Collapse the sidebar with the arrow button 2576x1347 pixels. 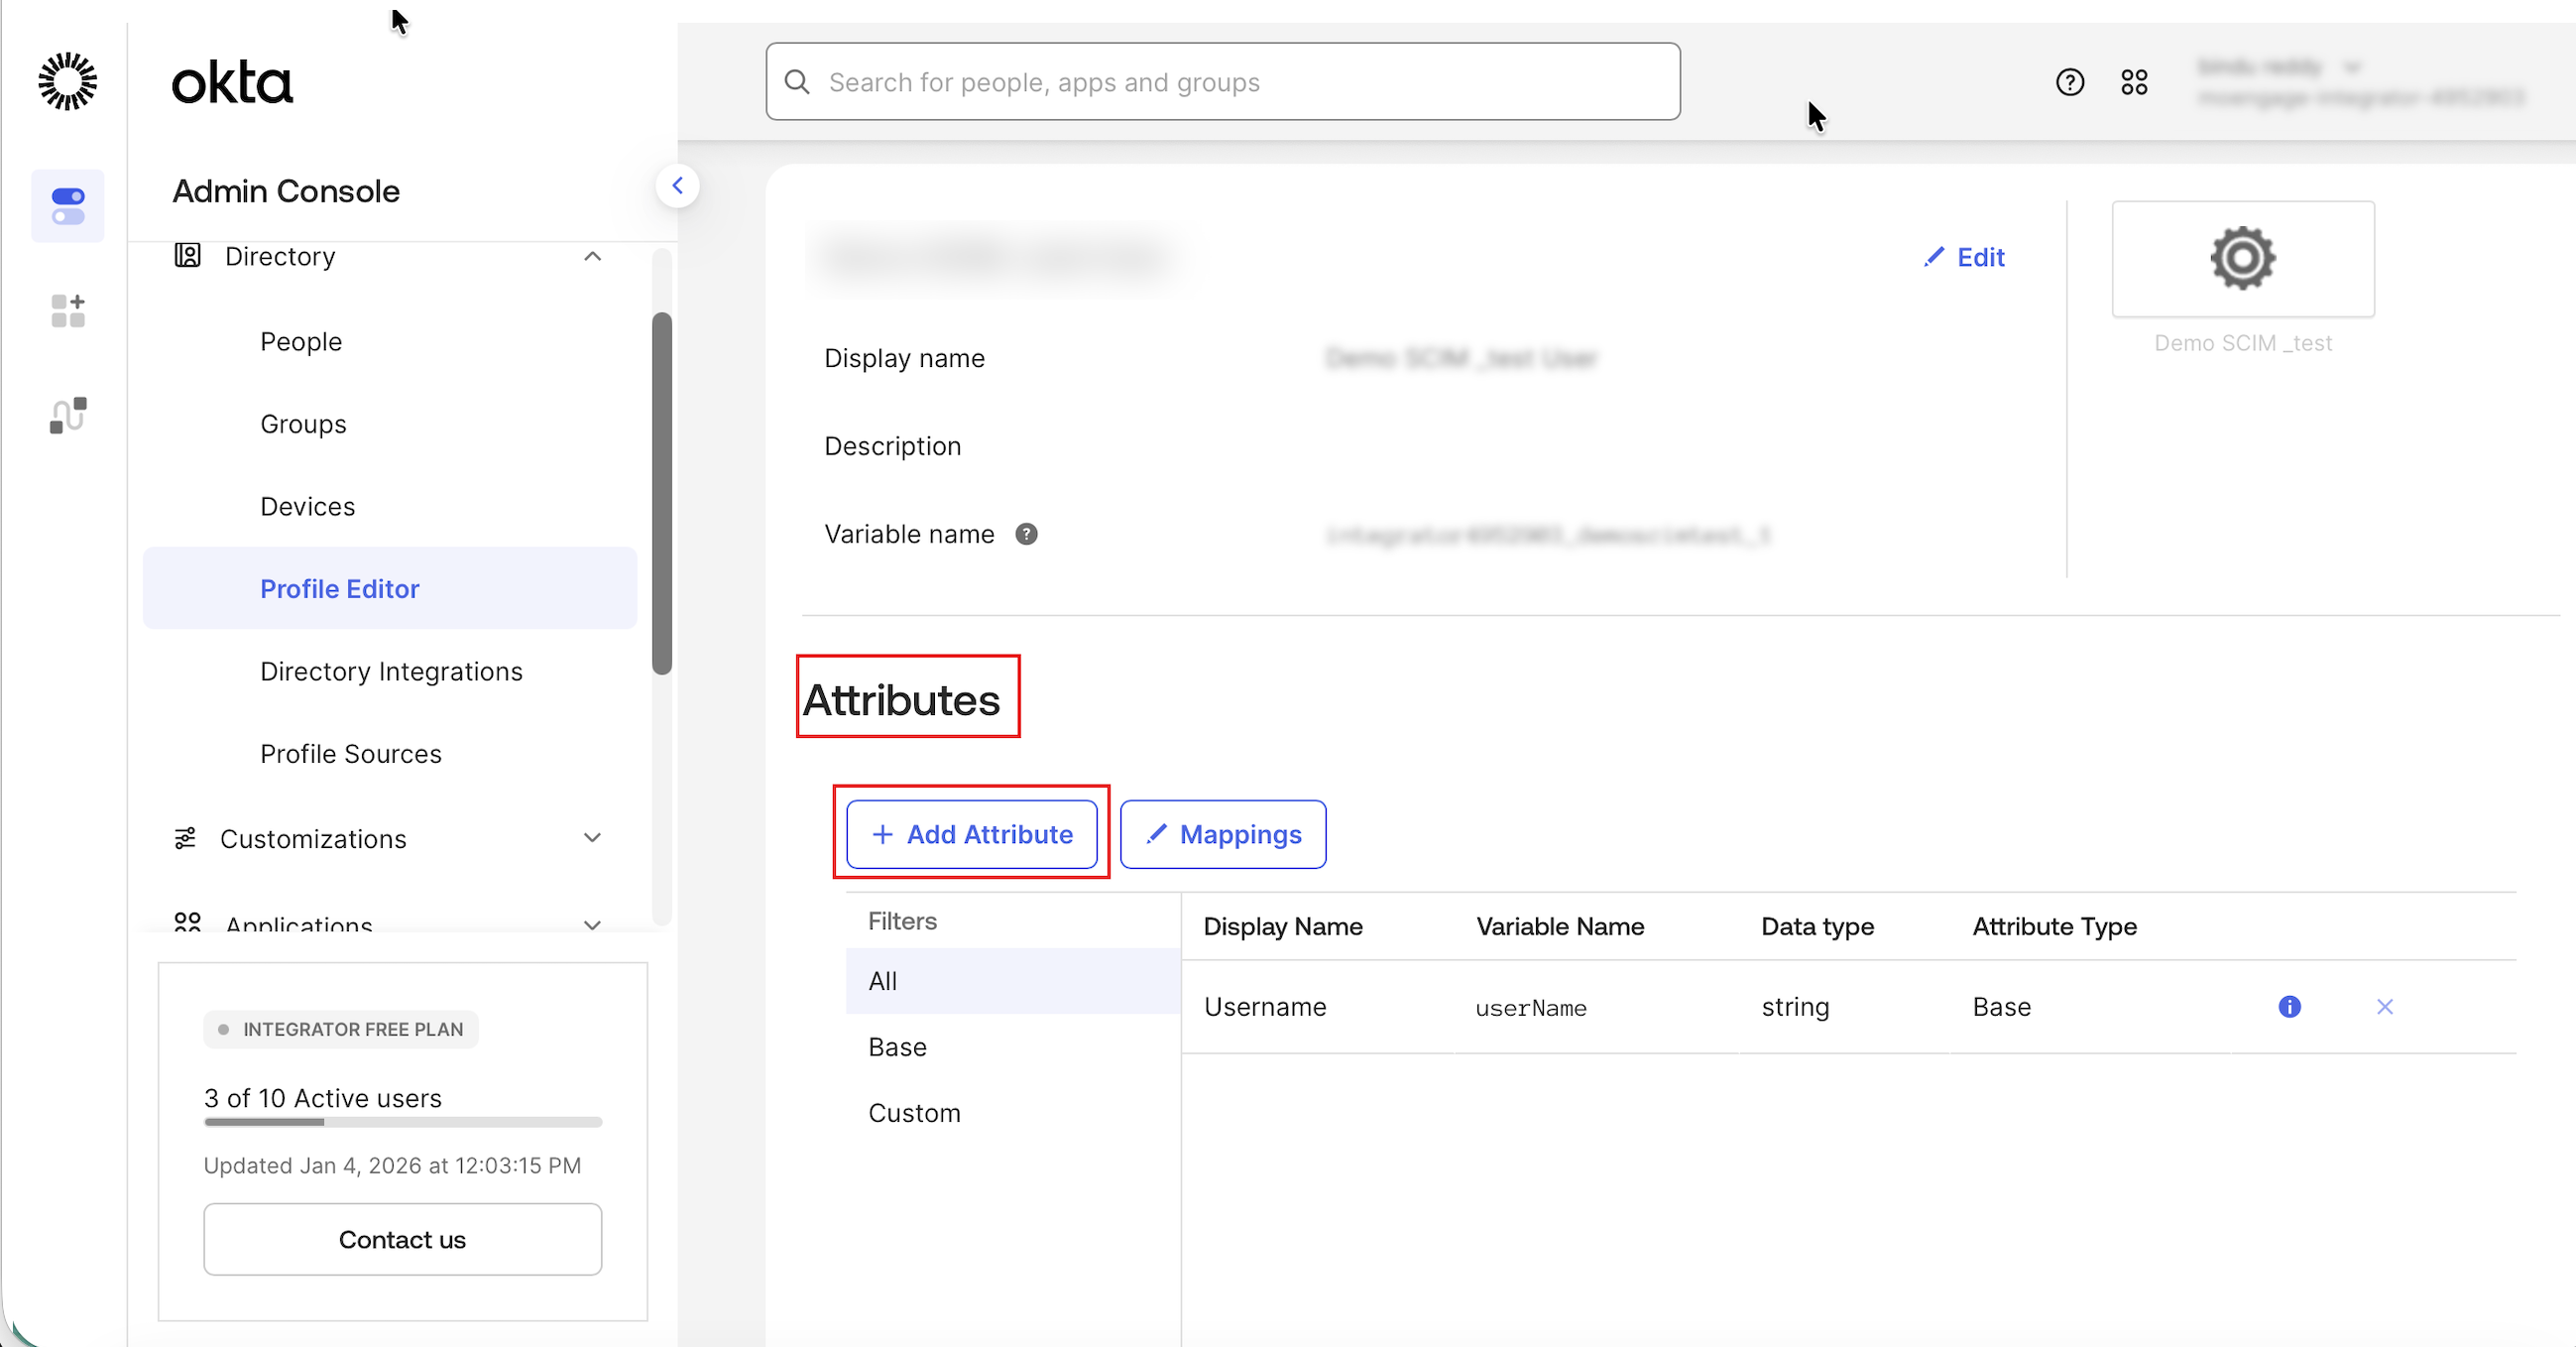pos(677,186)
